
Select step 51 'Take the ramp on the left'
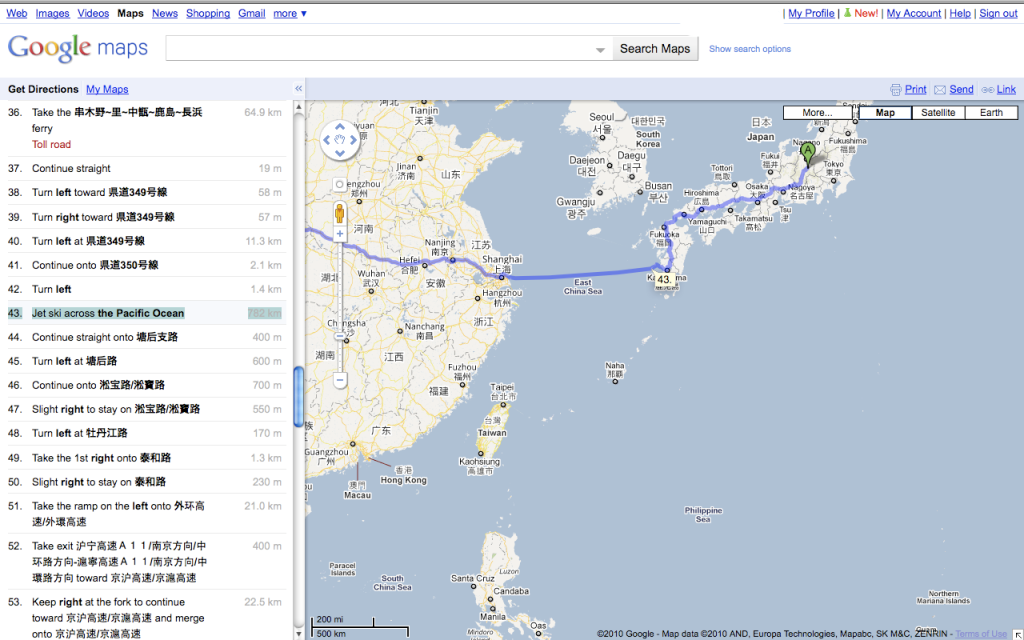coord(146,514)
